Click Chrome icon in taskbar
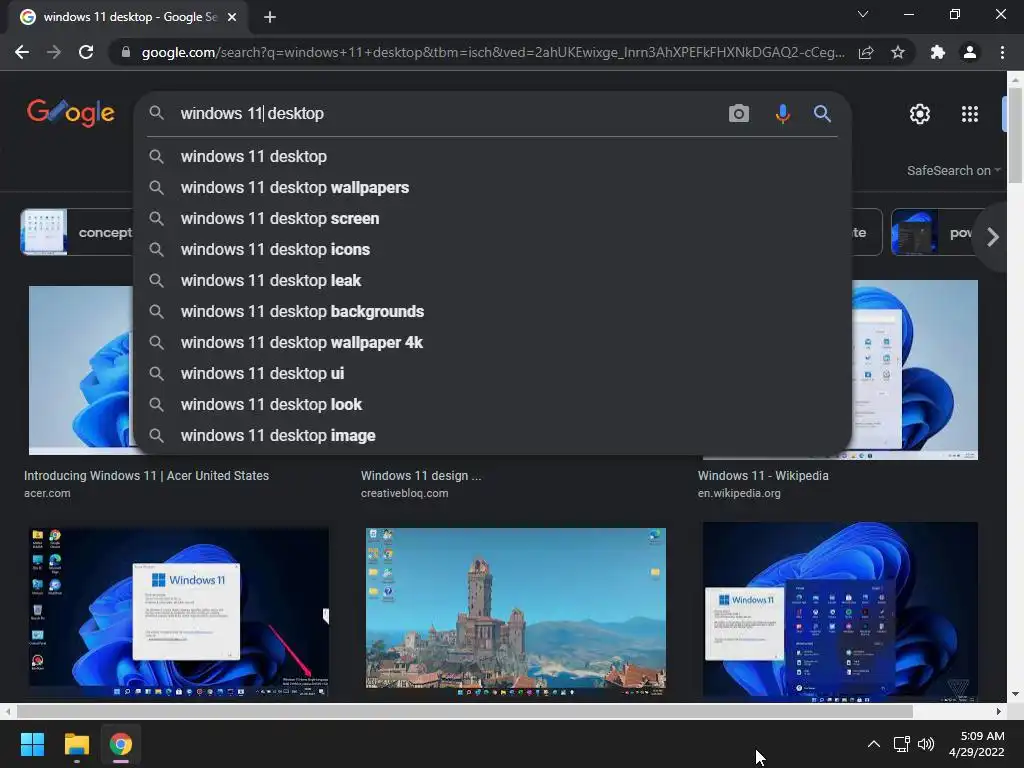This screenshot has height=768, width=1024. pos(121,744)
